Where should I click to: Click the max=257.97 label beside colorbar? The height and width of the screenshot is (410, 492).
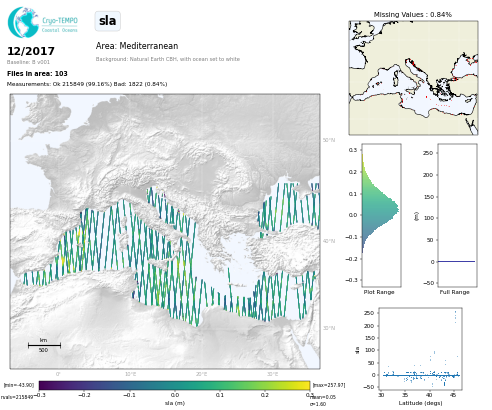pyautogui.click(x=329, y=385)
